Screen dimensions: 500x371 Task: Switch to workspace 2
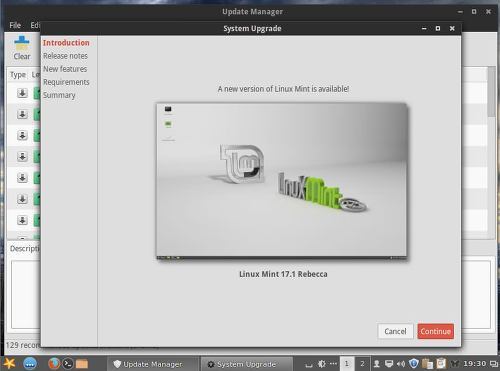(x=362, y=364)
